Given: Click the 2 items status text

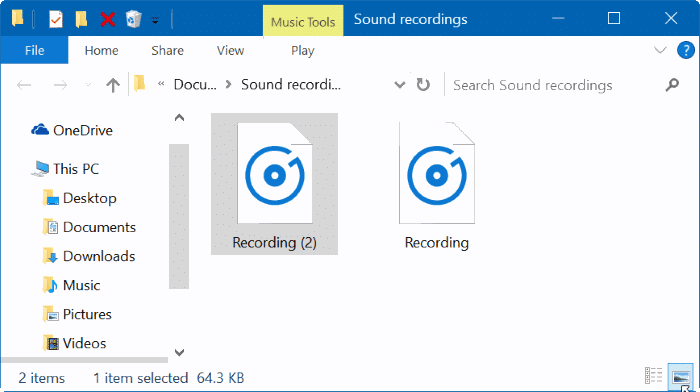Looking at the screenshot, I should click(x=42, y=379).
